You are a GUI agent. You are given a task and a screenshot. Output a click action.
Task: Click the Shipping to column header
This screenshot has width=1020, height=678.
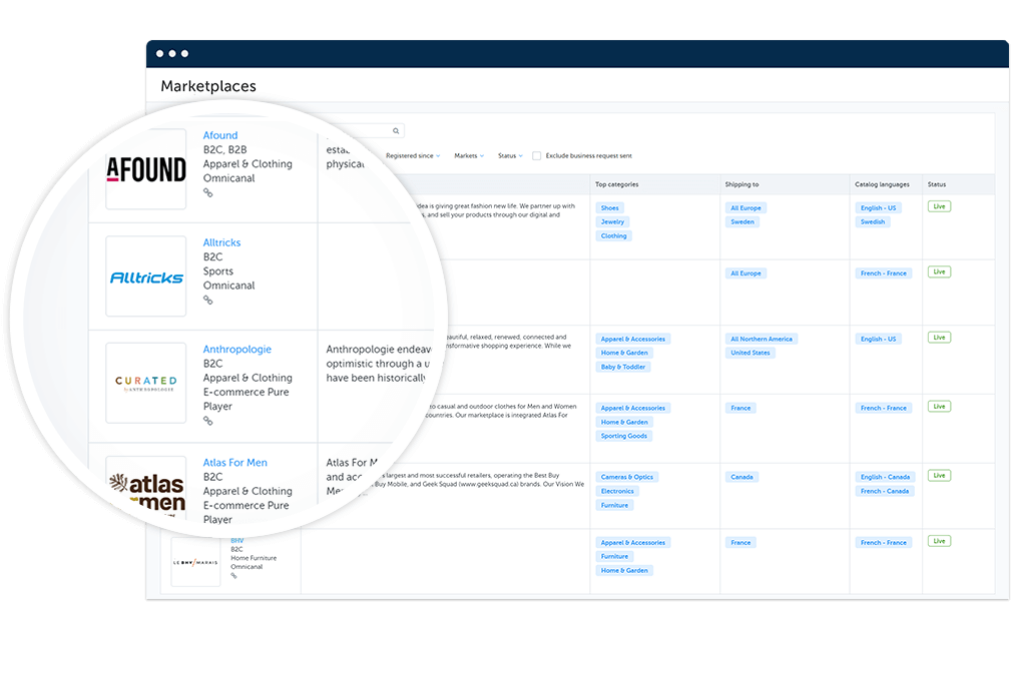744,185
